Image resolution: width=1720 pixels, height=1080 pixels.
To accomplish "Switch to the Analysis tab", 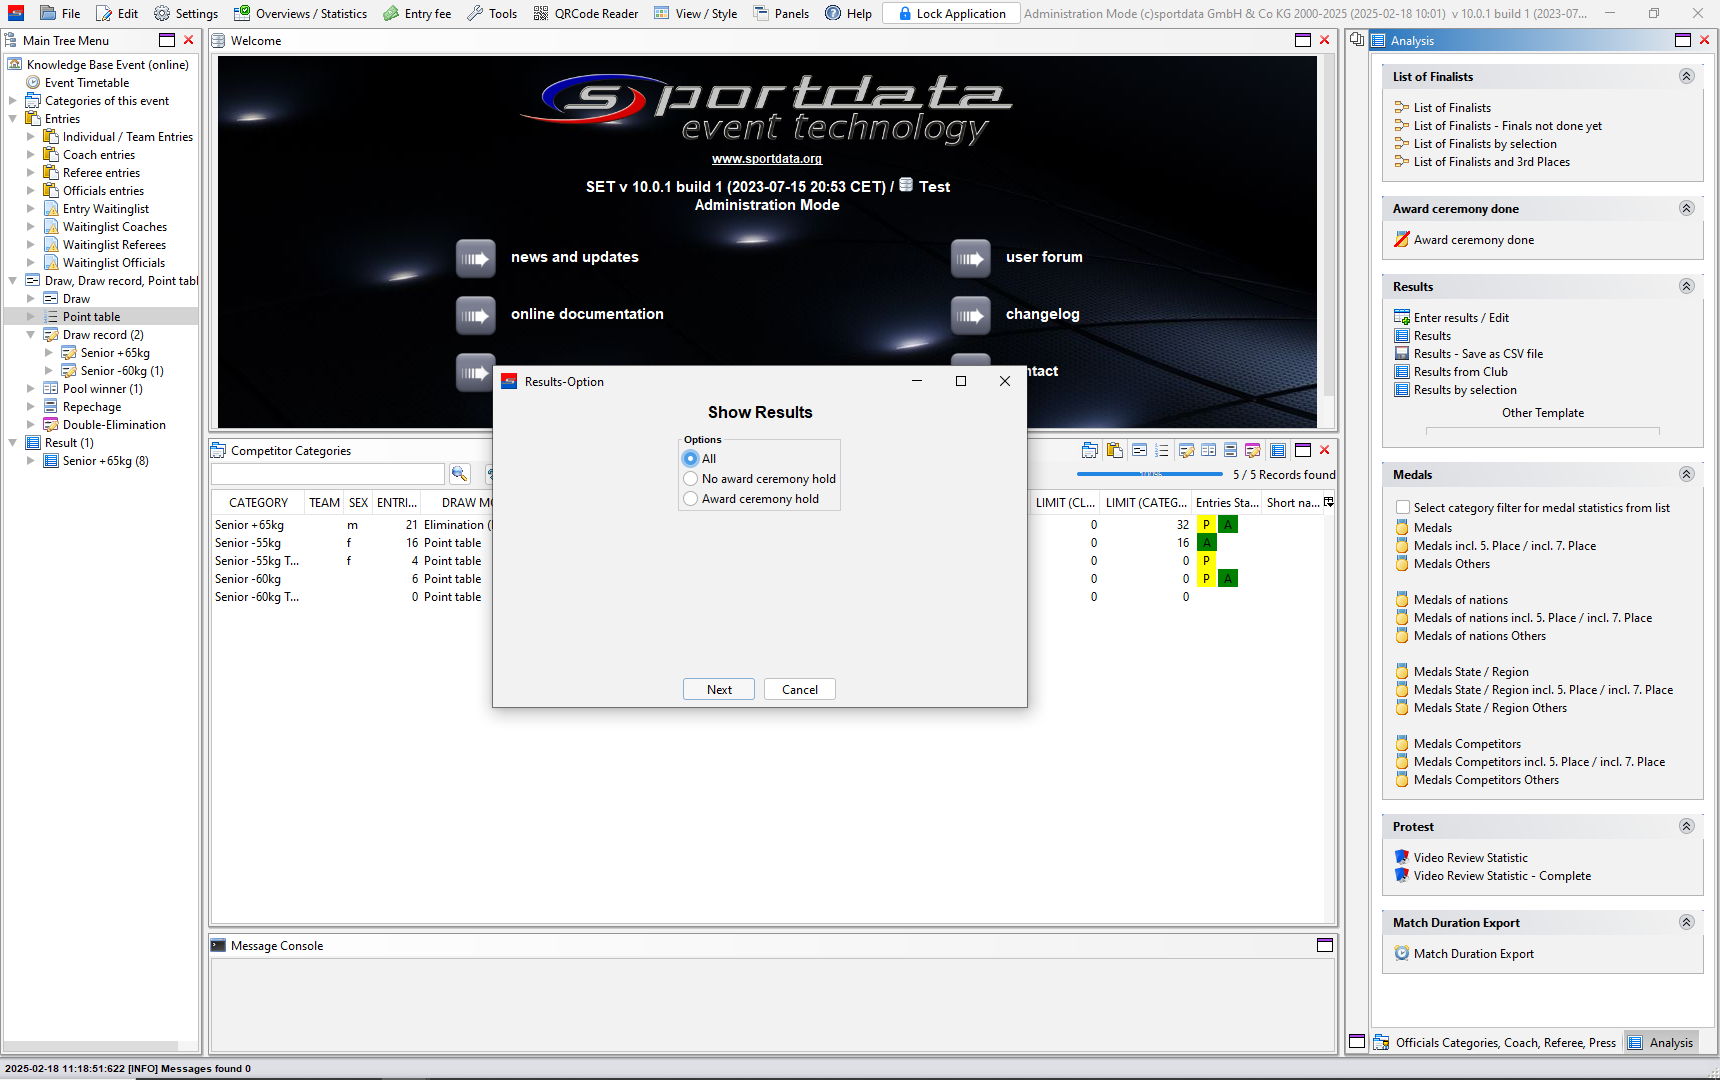I will [1660, 1042].
